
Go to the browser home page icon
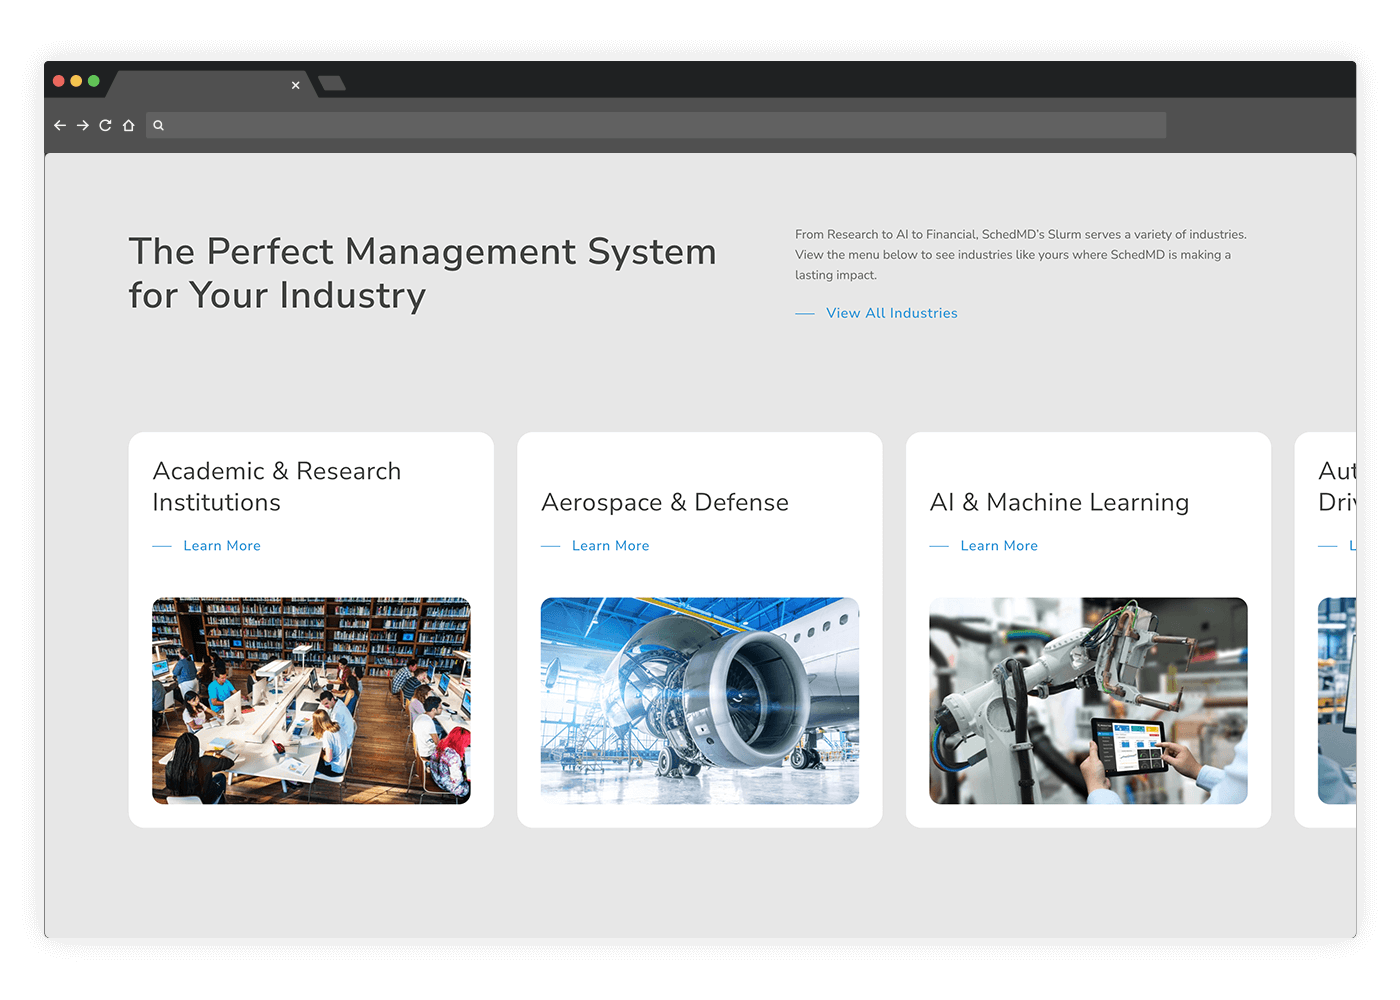tap(128, 125)
